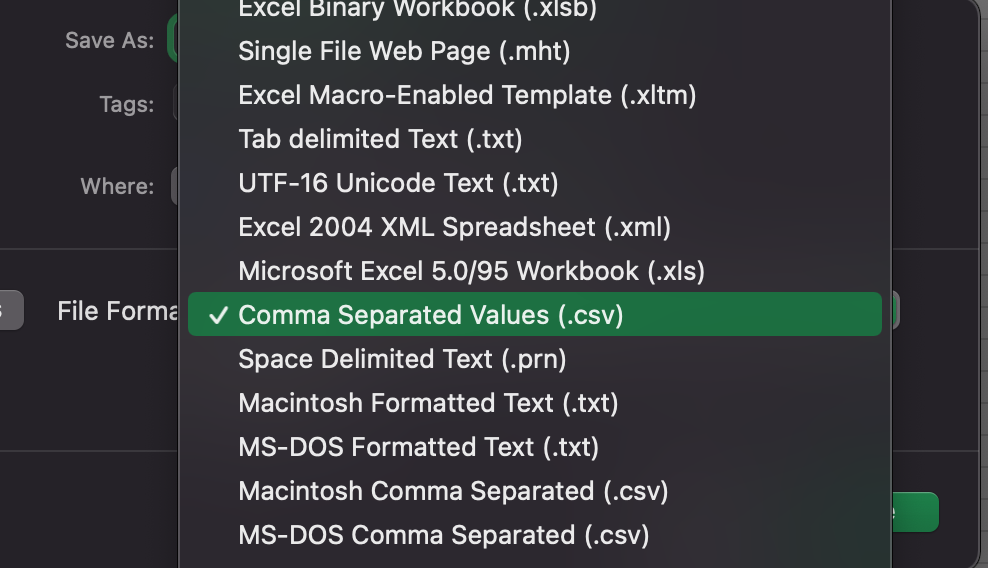The width and height of the screenshot is (988, 568).
Task: Click the checkmark beside Comma Separated Values
Action: 216,316
